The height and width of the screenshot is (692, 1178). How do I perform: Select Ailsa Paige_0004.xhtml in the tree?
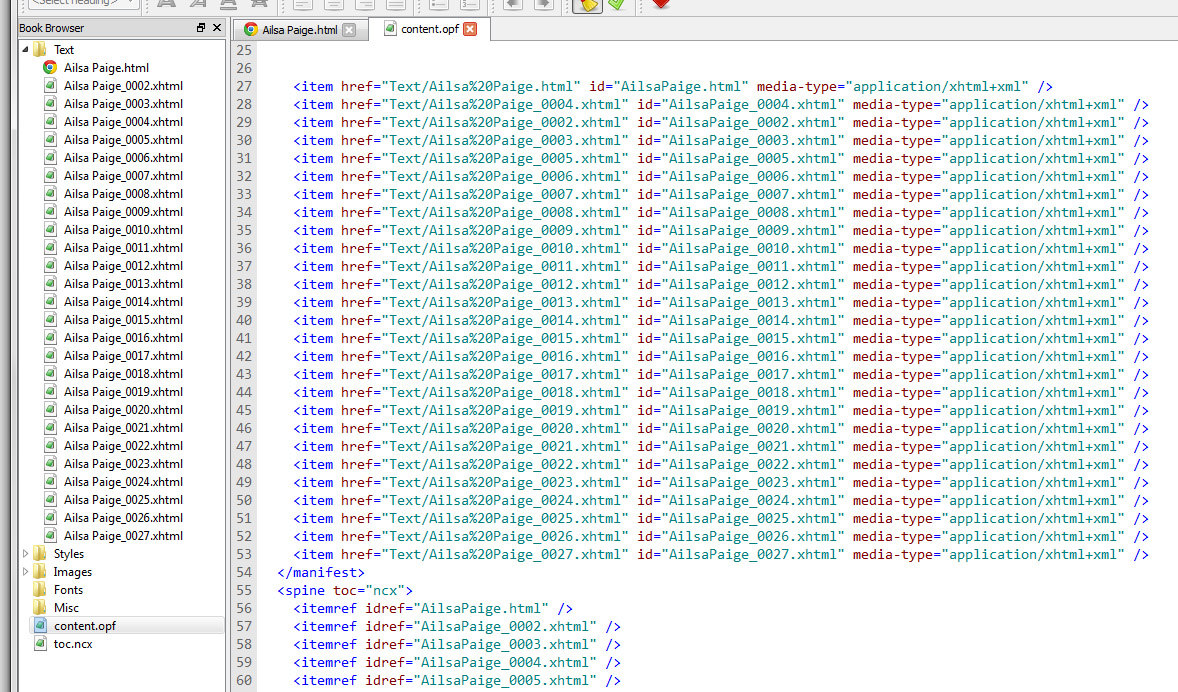tap(123, 122)
